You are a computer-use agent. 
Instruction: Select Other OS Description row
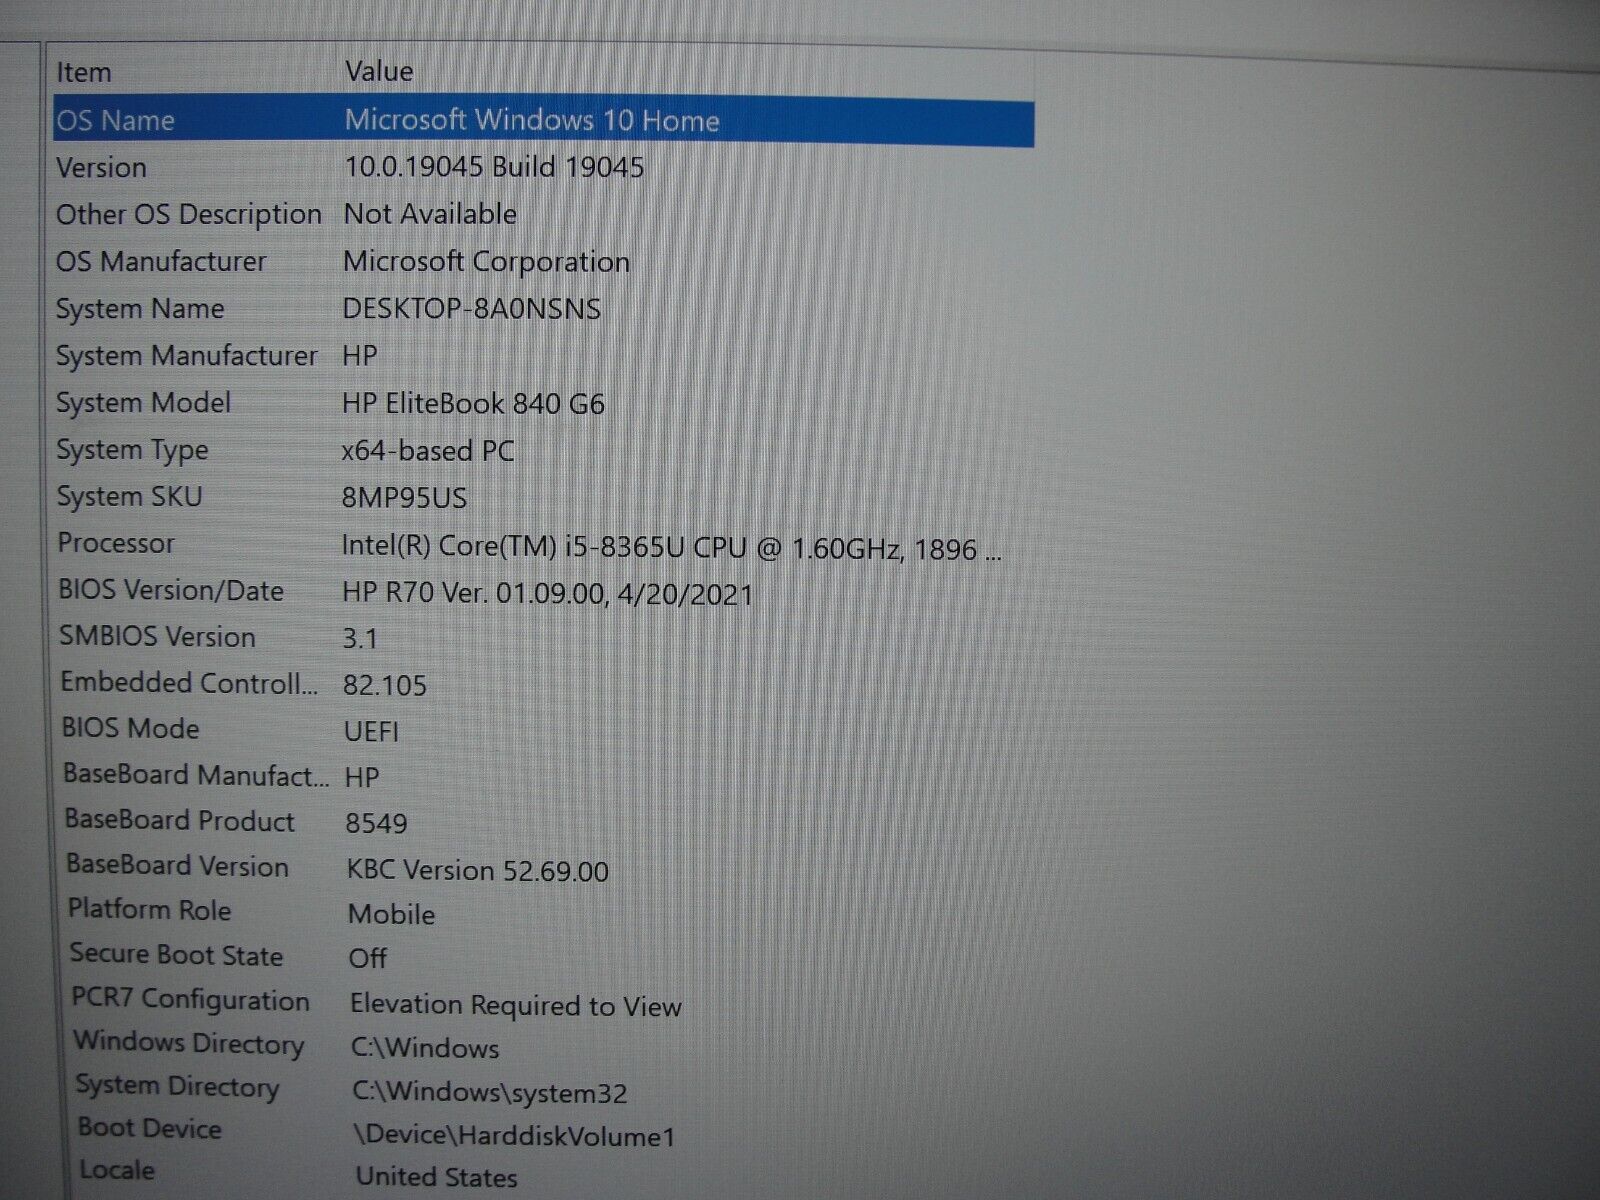tap(189, 215)
